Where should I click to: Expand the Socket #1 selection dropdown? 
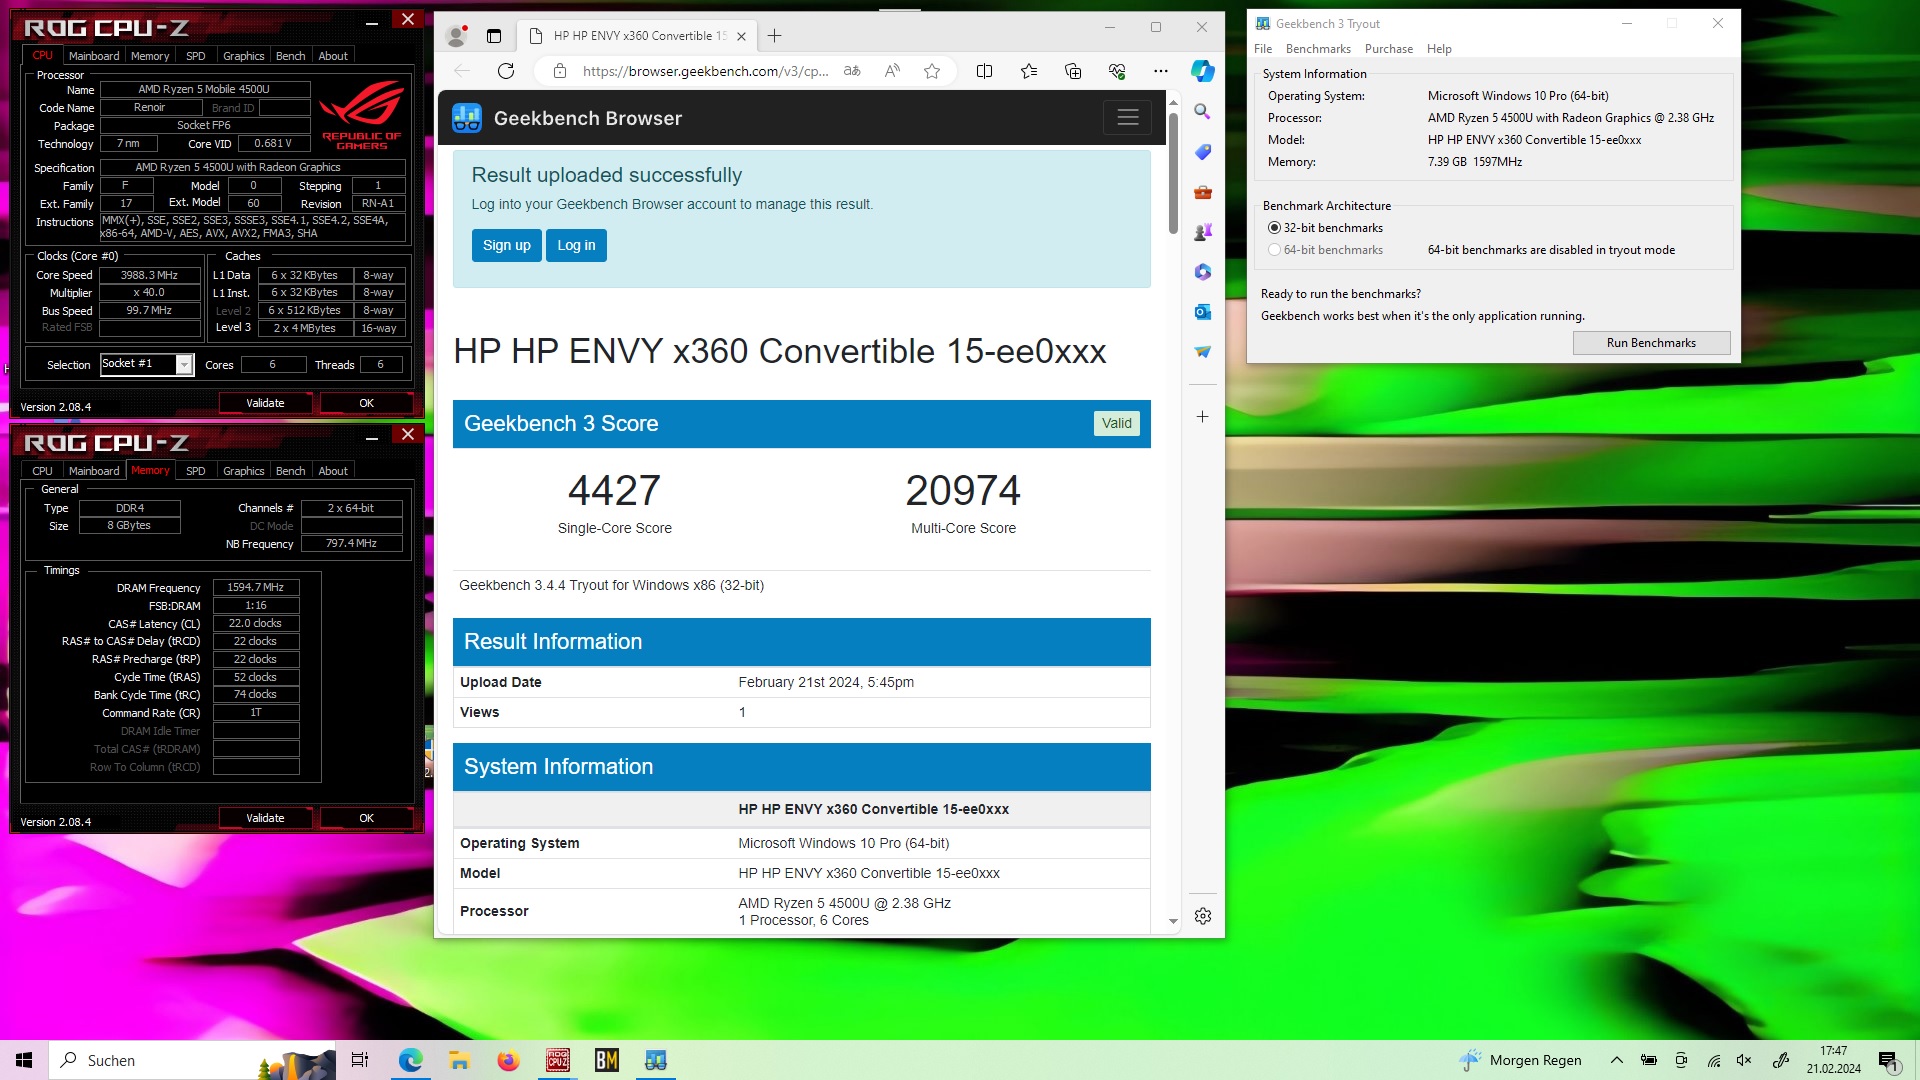[x=184, y=365]
